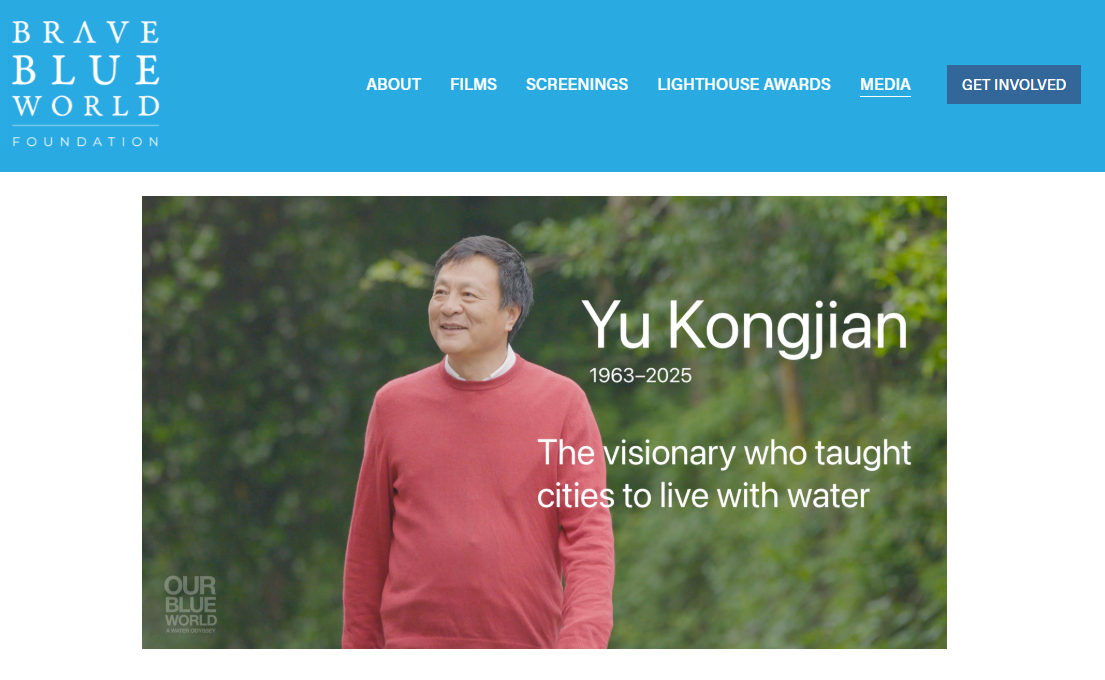Click 'A Water Odyssey' tagline under watermark
Image resolution: width=1105 pixels, height=680 pixels.
point(191,631)
